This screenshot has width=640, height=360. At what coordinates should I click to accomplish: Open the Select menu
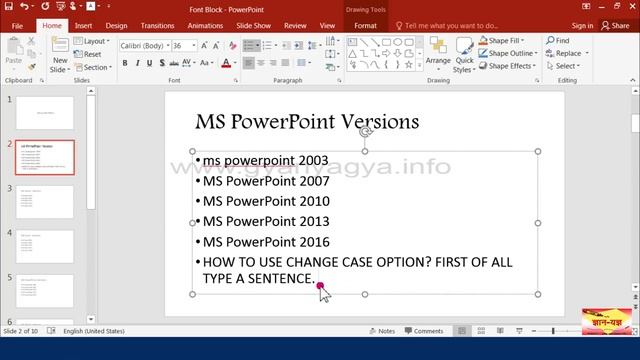coord(563,66)
